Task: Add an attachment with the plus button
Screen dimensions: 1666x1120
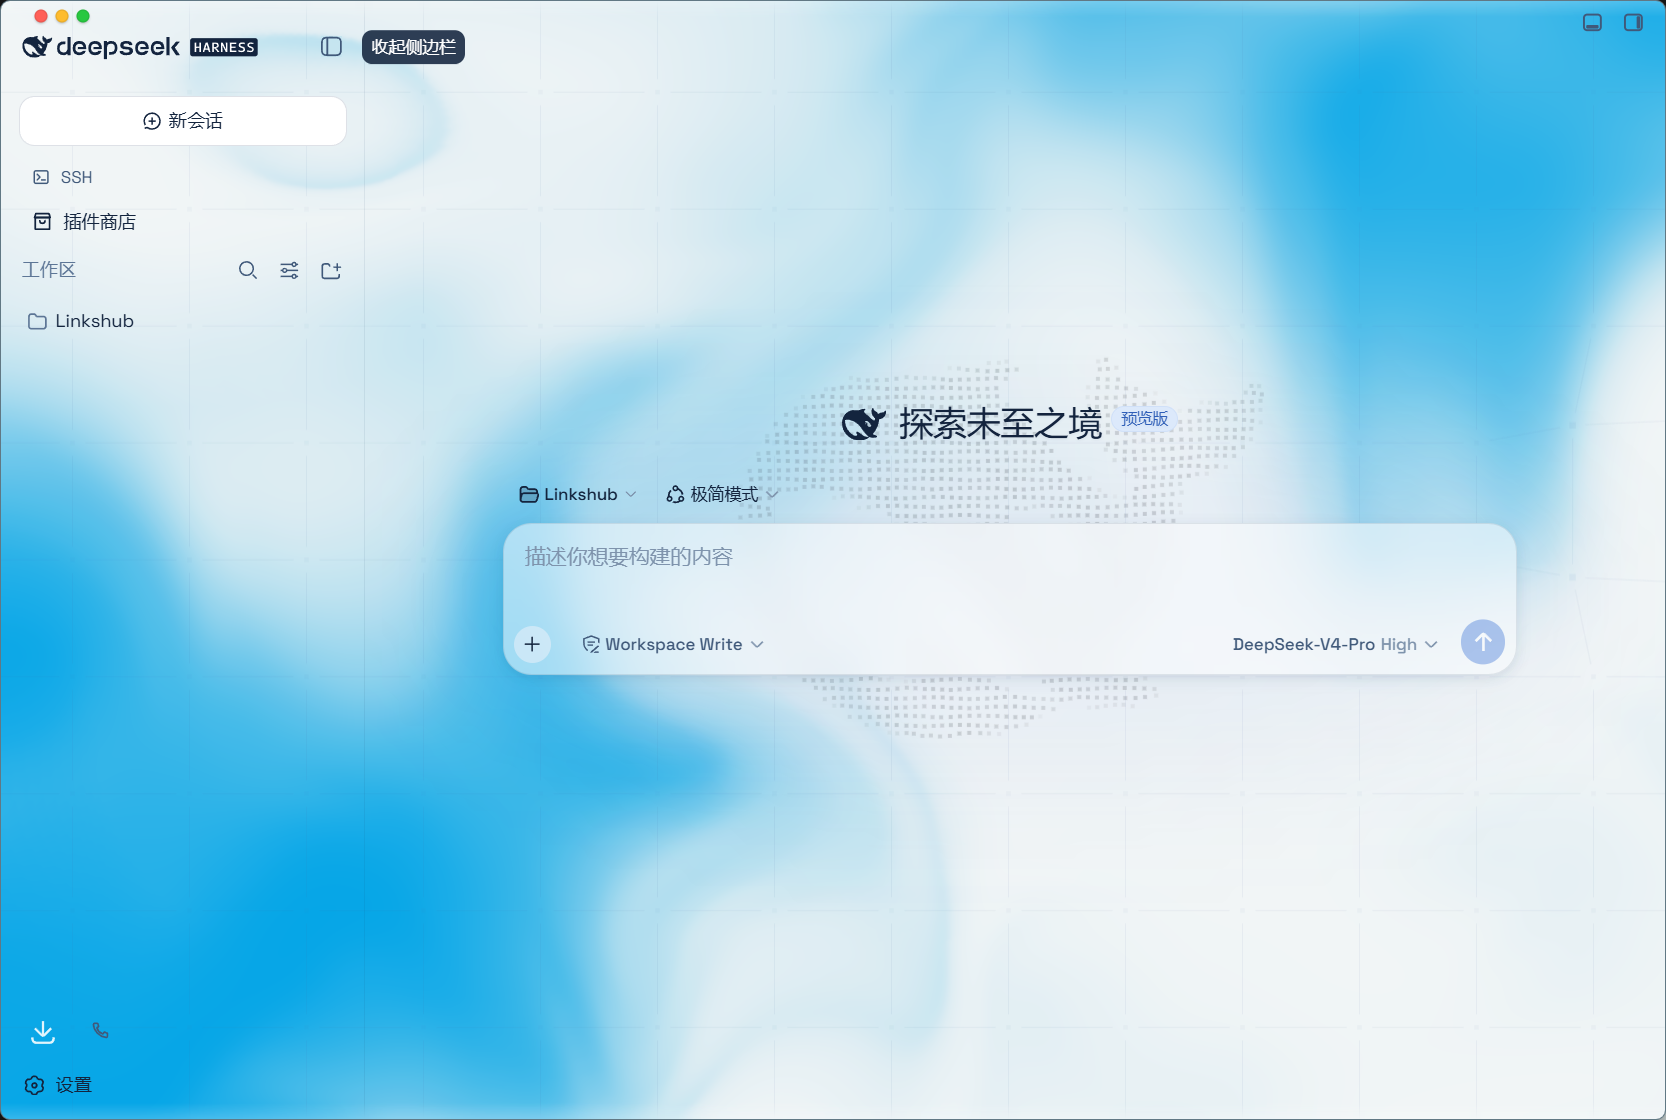Action: pos(532,644)
